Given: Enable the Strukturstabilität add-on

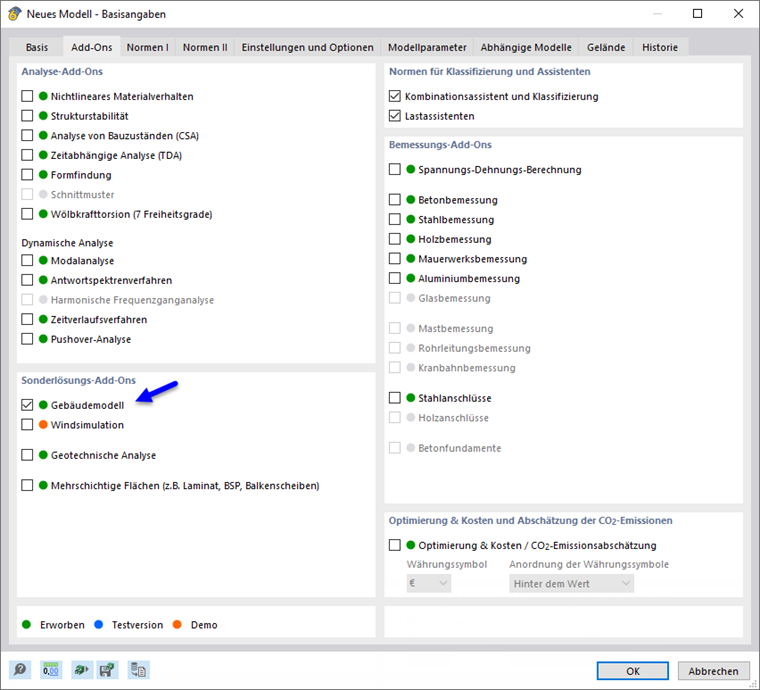Looking at the screenshot, I should (27, 116).
